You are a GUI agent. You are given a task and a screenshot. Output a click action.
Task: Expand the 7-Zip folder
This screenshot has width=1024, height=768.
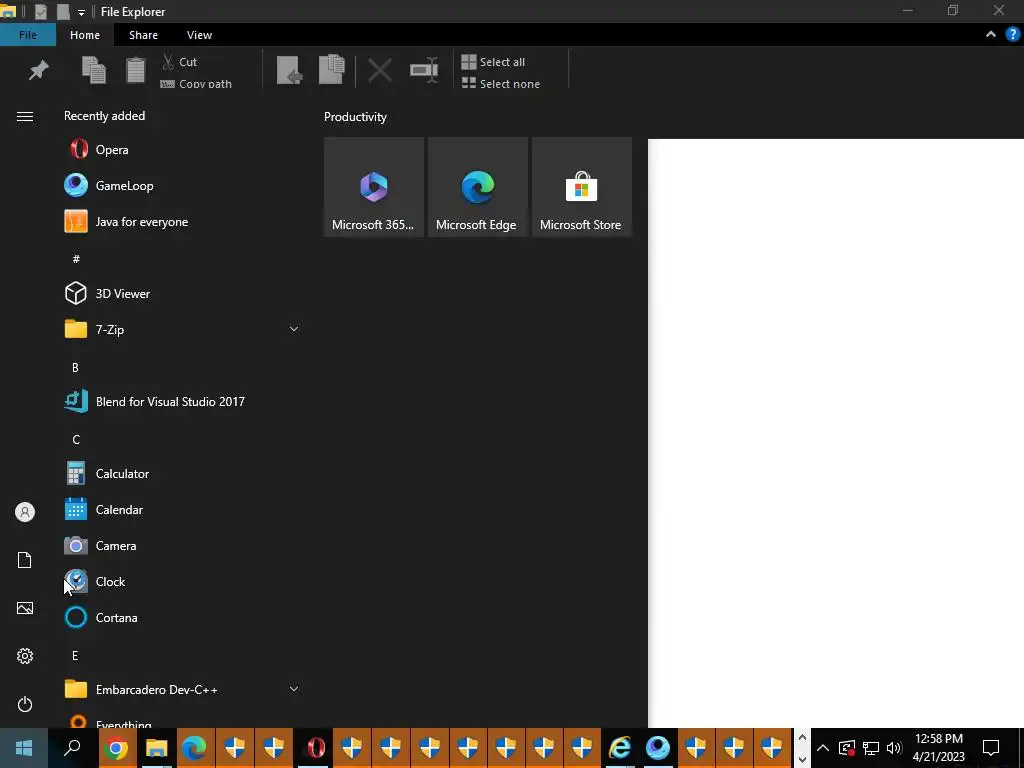tap(294, 329)
